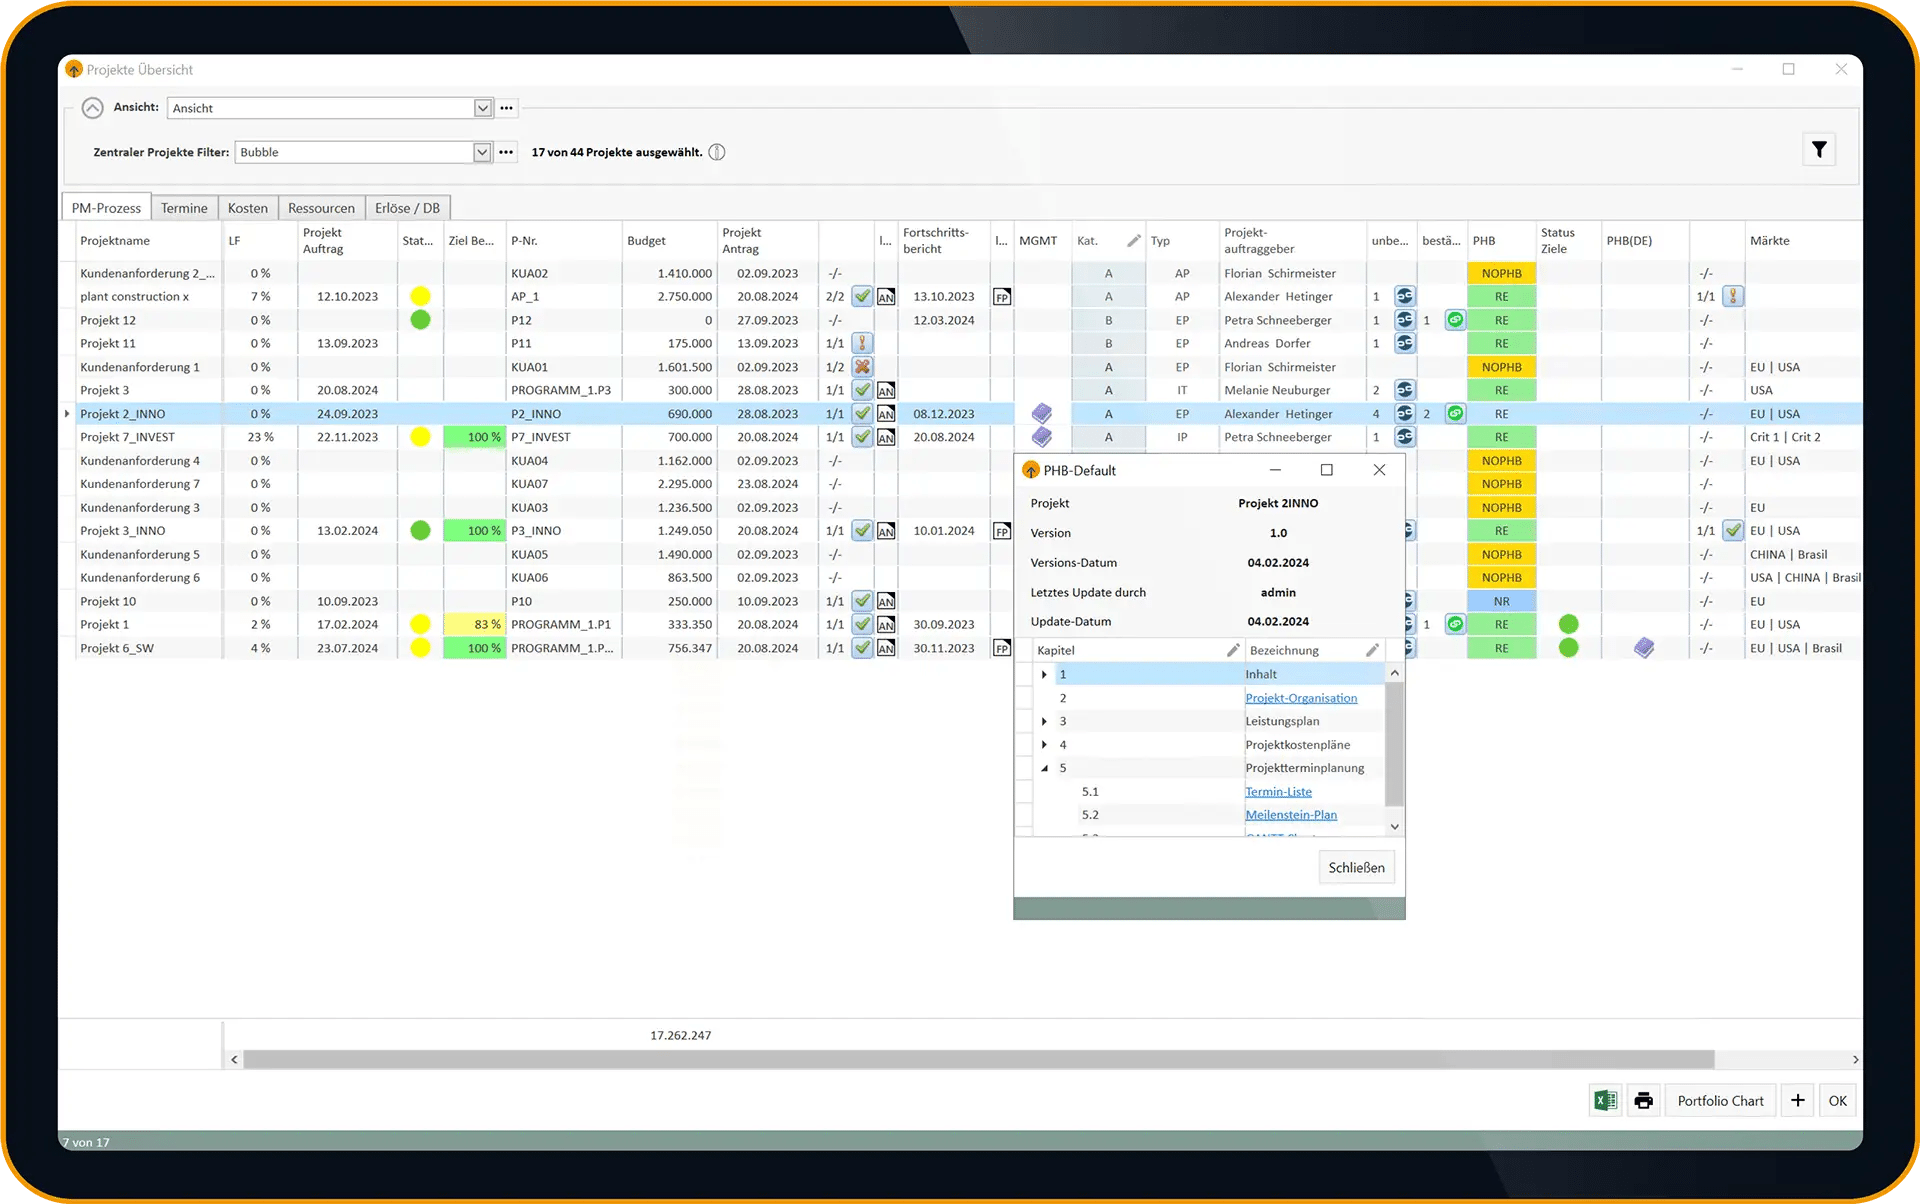1920x1204 pixels.
Task: Open the Projekt-Organisation link
Action: pos(1301,698)
